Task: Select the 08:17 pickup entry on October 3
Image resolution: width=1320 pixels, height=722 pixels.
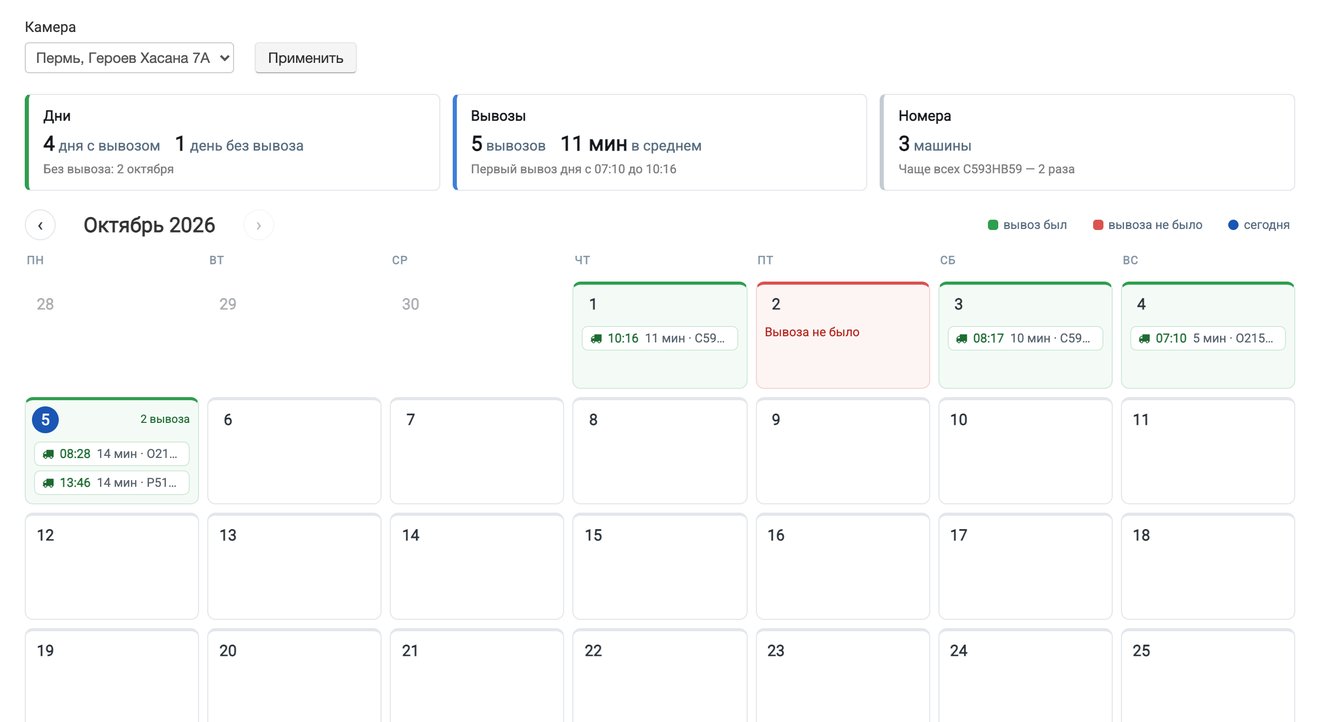Action: pos(1025,338)
